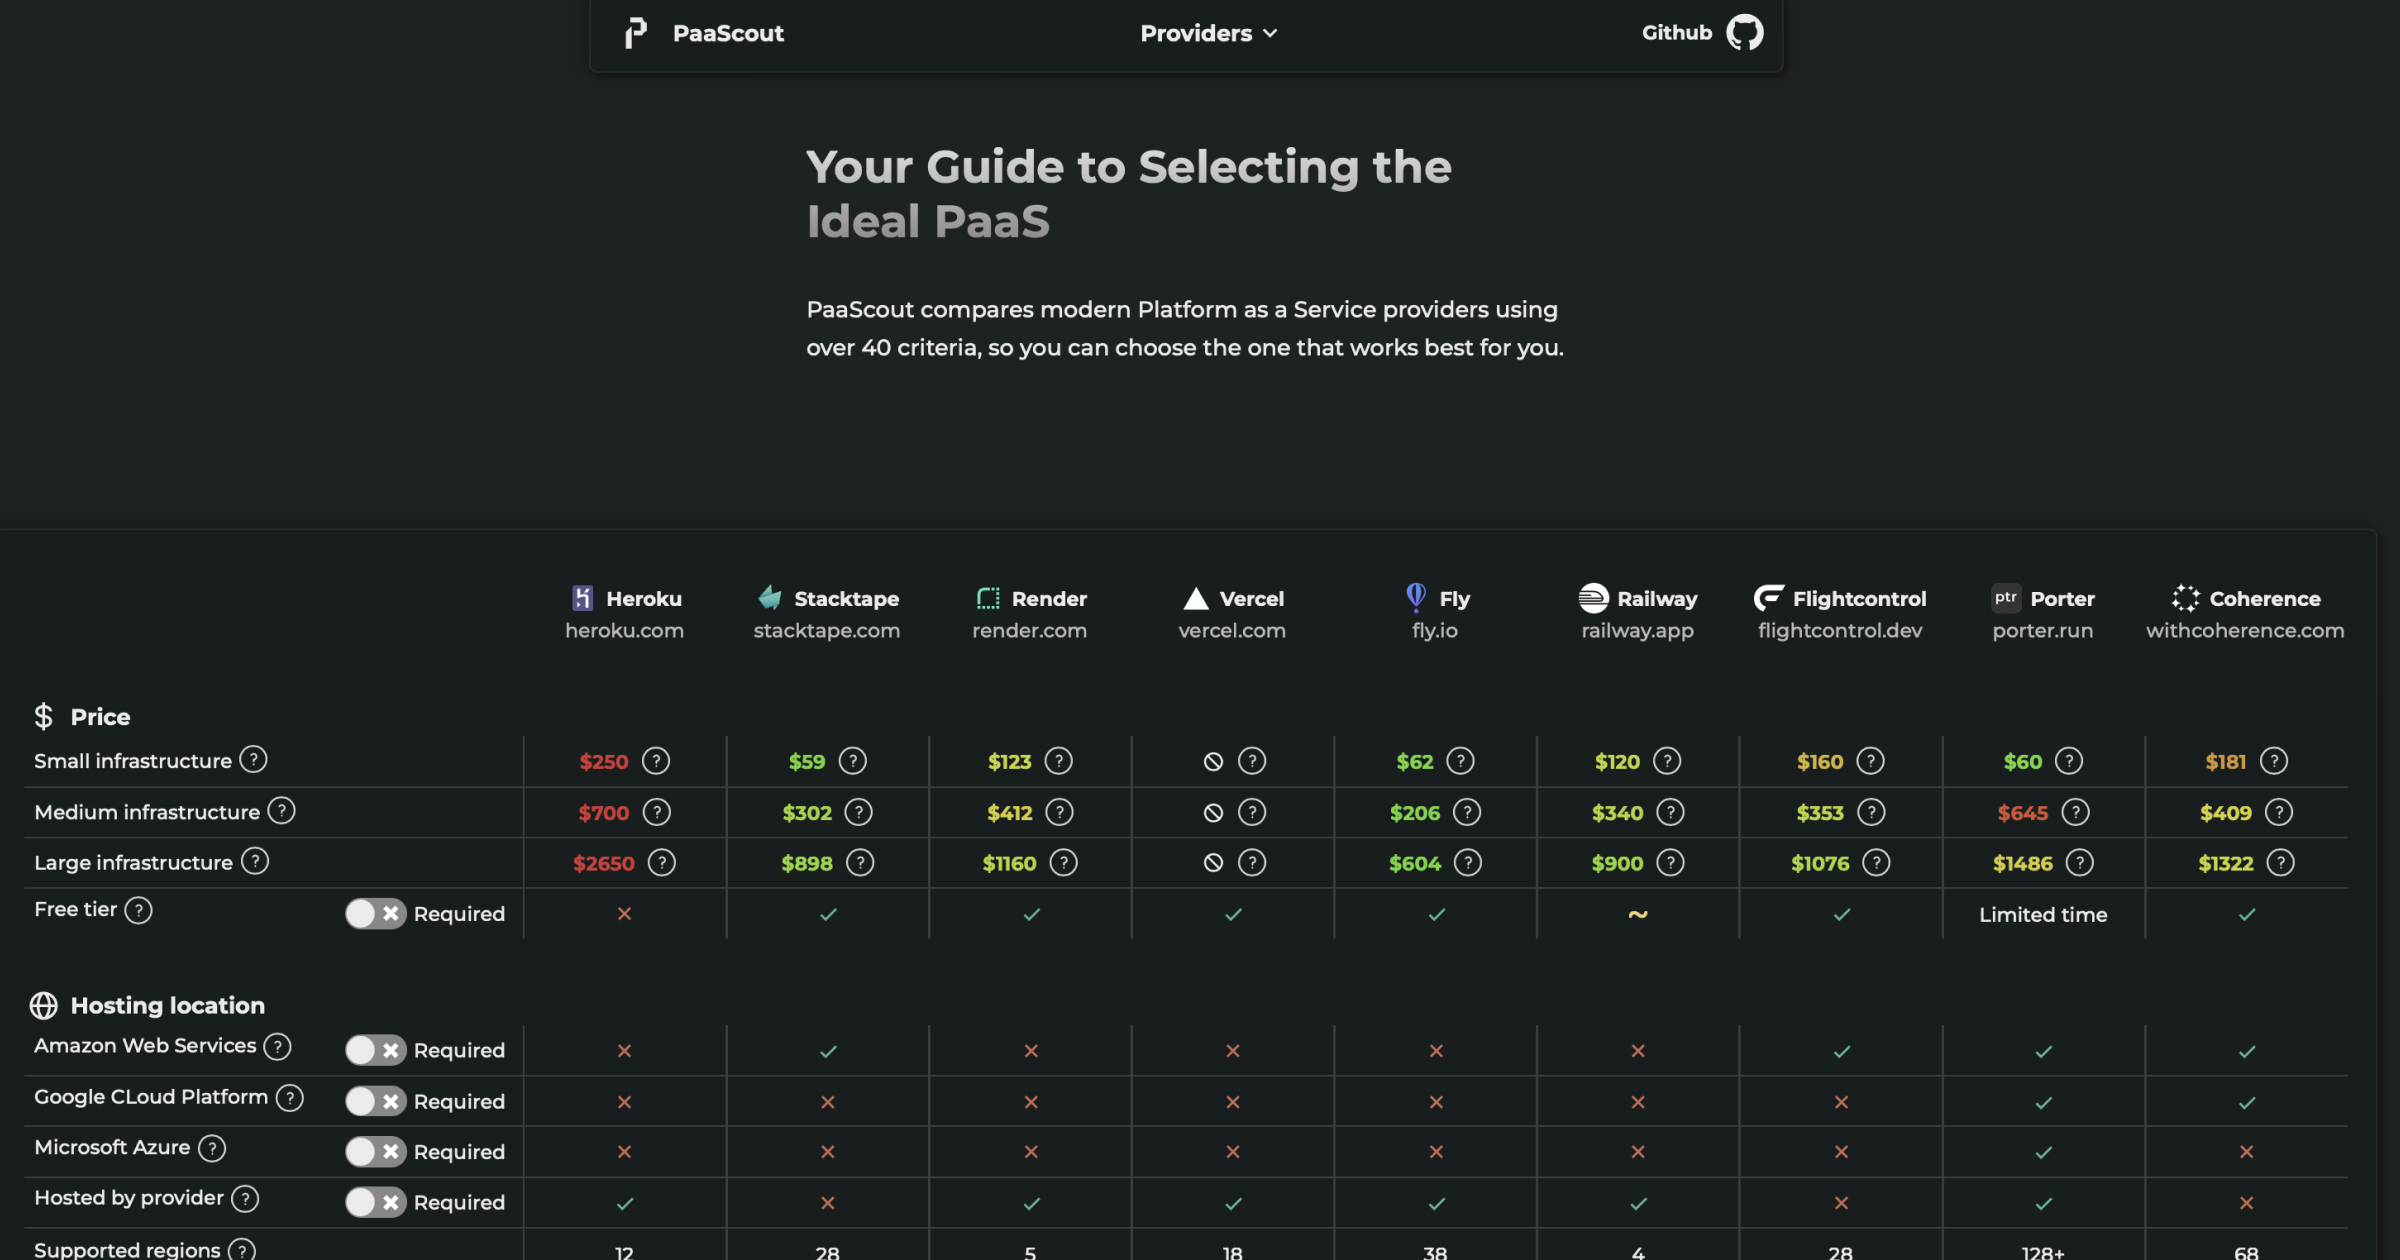This screenshot has width=2400, height=1260.
Task: Click the Railway logo icon
Action: (1593, 598)
